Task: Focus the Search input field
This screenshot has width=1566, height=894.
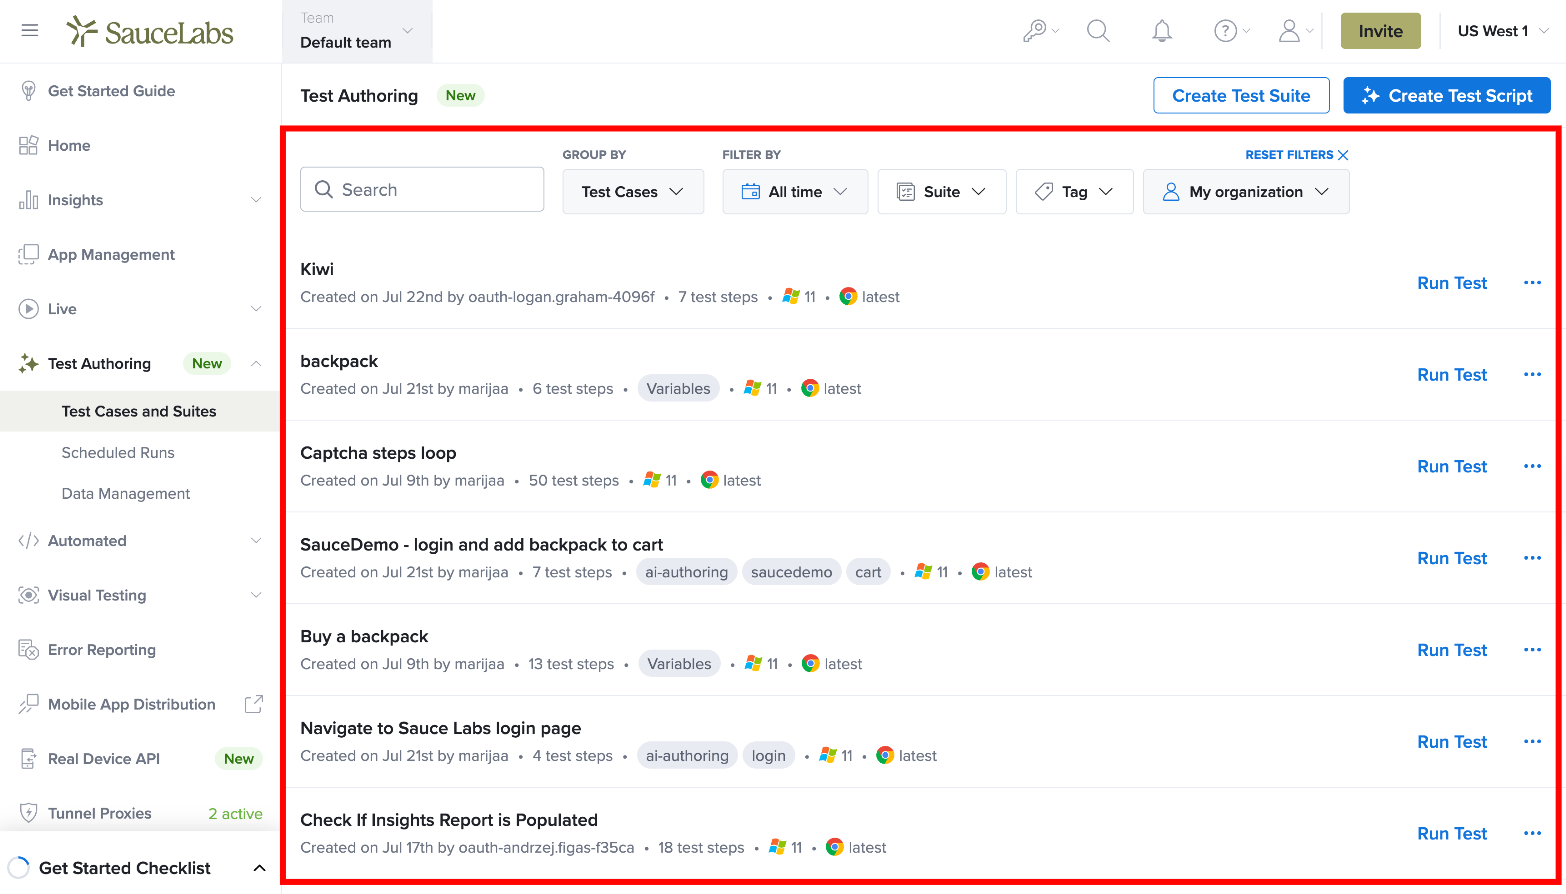Action: pos(422,190)
